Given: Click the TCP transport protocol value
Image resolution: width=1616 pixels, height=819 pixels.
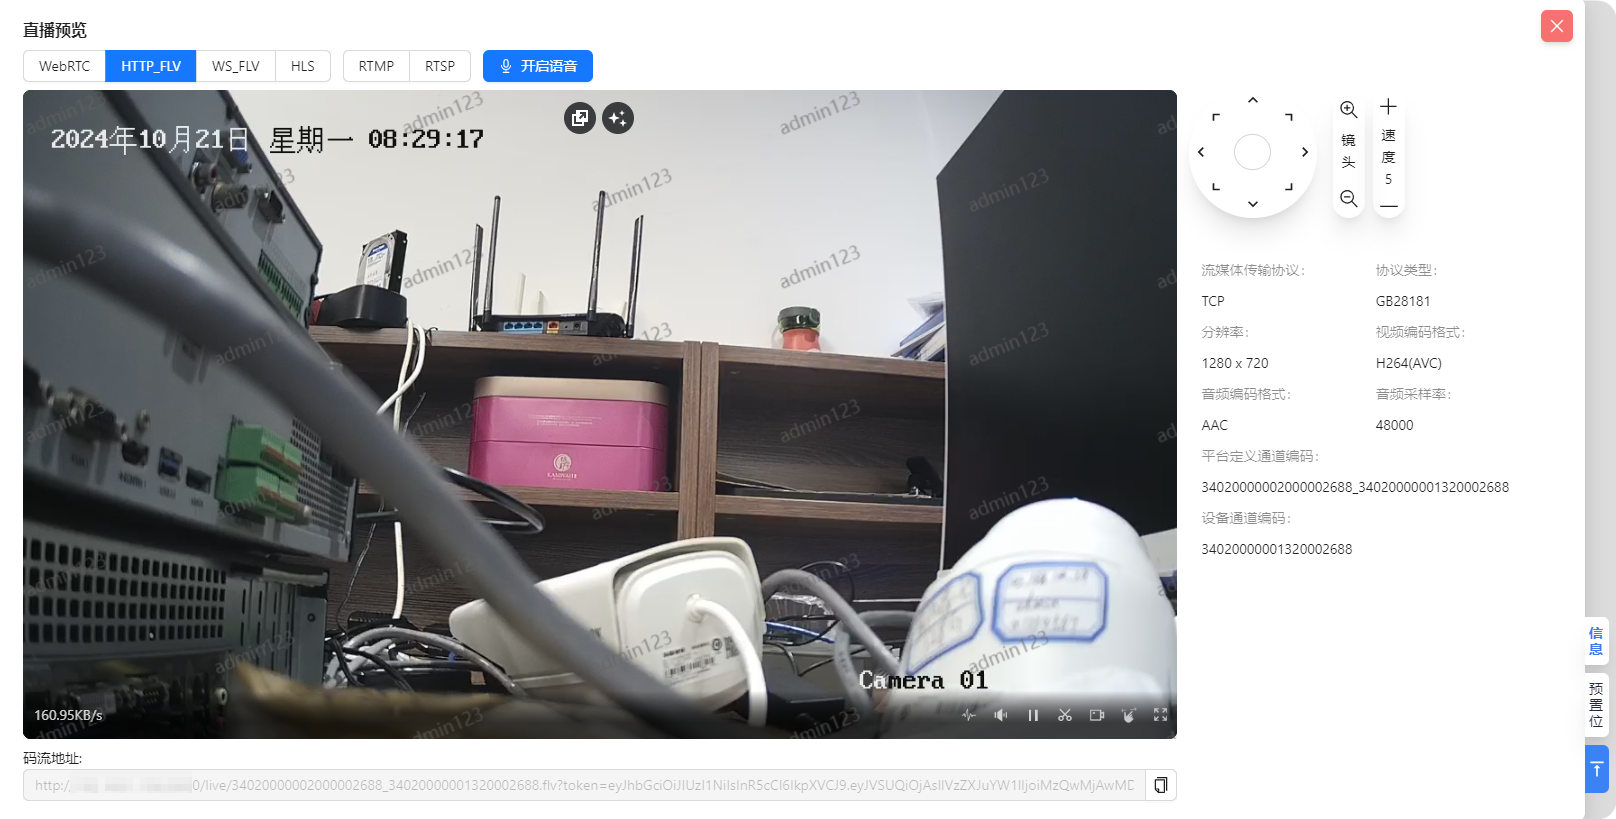Looking at the screenshot, I should pyautogui.click(x=1213, y=301).
